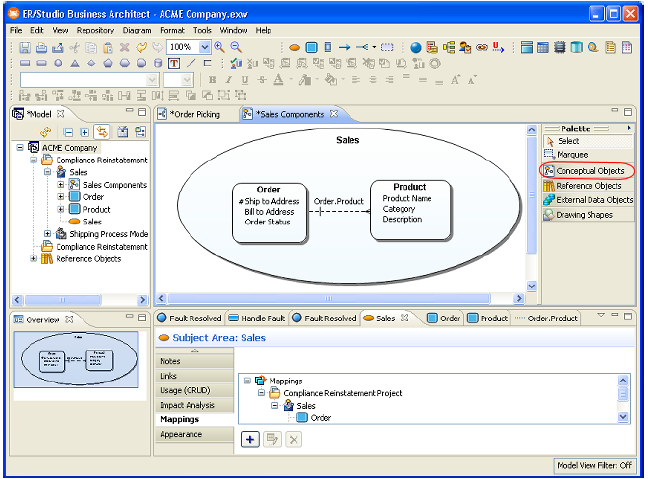Click the dark chip icon in top-right toolbar
Viewport: 648px width, 479px height.
pyautogui.click(x=560, y=48)
